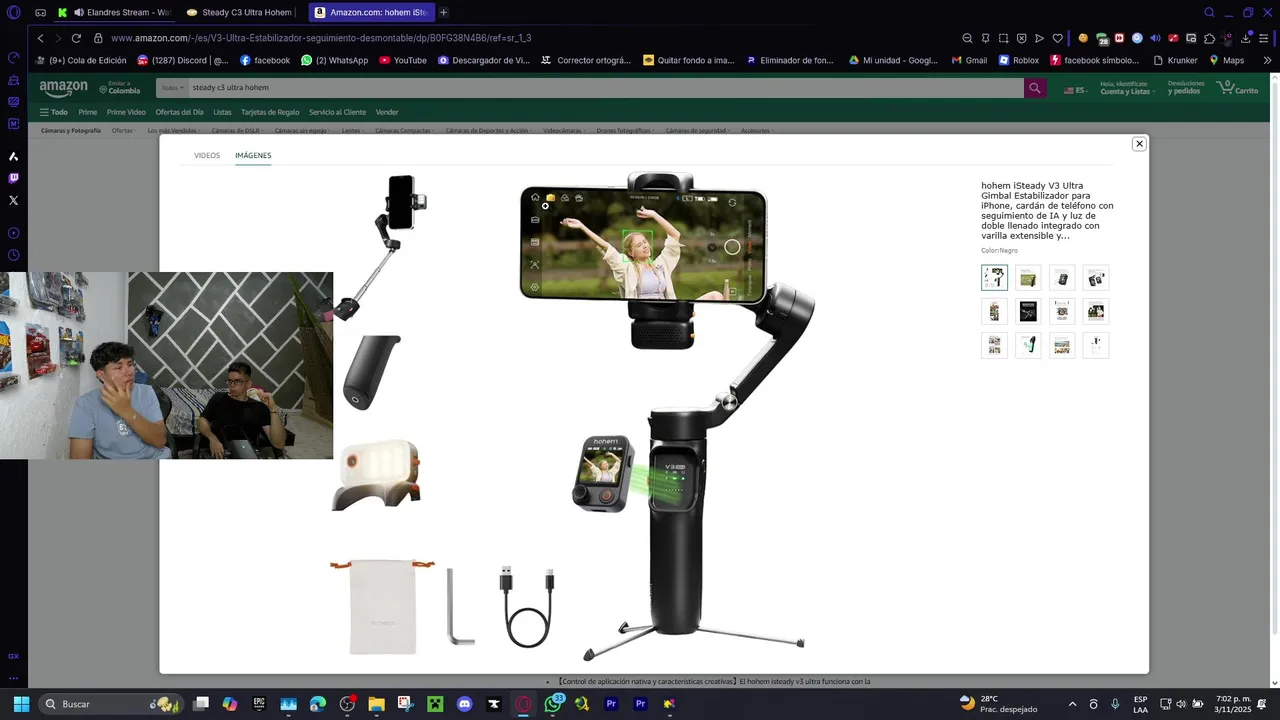Open the Gmail bookmark

[x=969, y=60]
